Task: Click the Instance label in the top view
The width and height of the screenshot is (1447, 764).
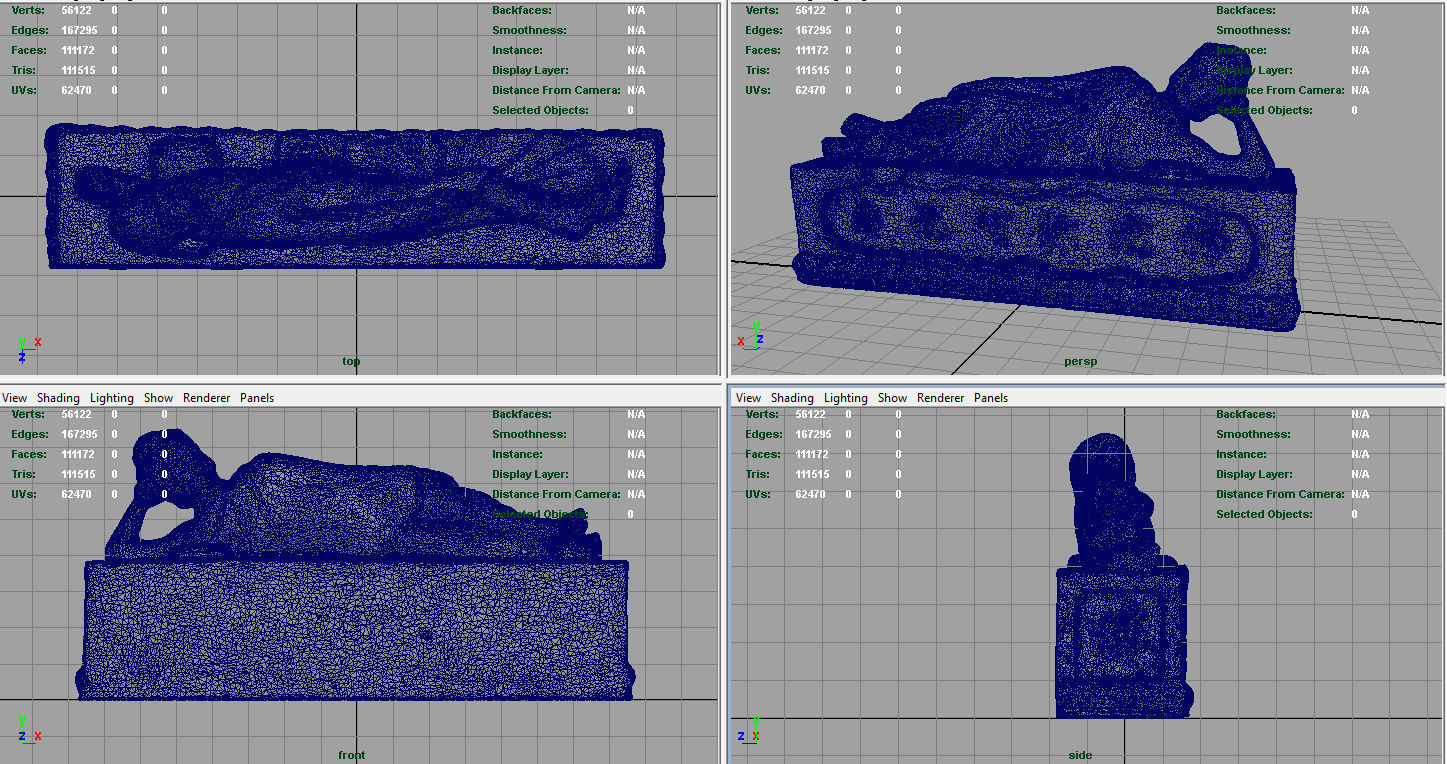Action: pos(517,50)
